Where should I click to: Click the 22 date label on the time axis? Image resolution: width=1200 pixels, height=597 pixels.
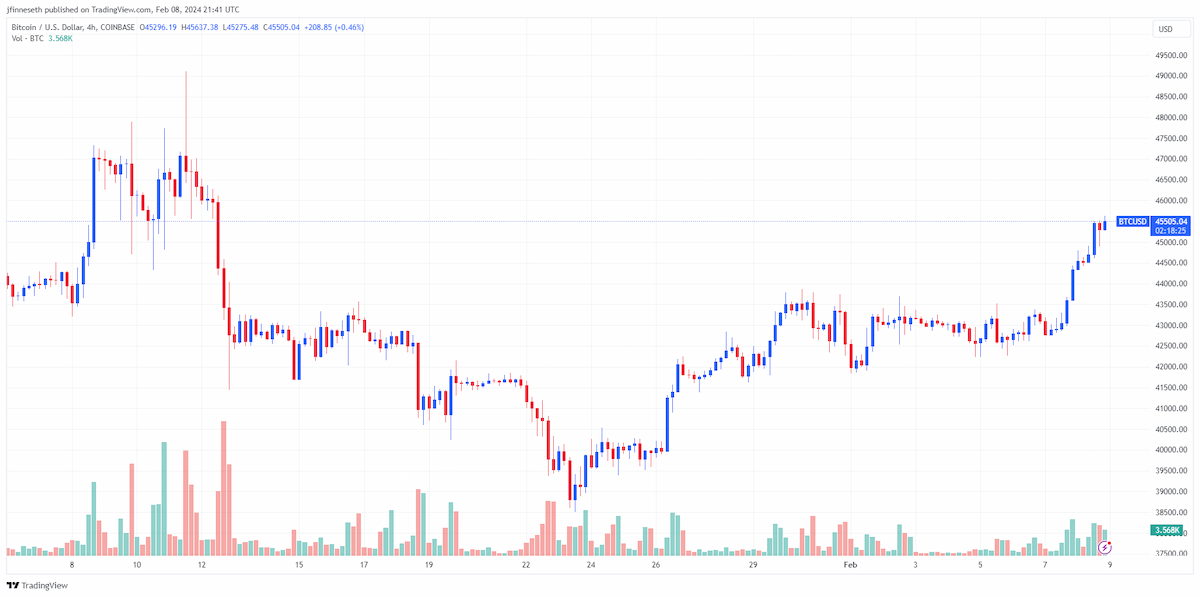pyautogui.click(x=526, y=565)
